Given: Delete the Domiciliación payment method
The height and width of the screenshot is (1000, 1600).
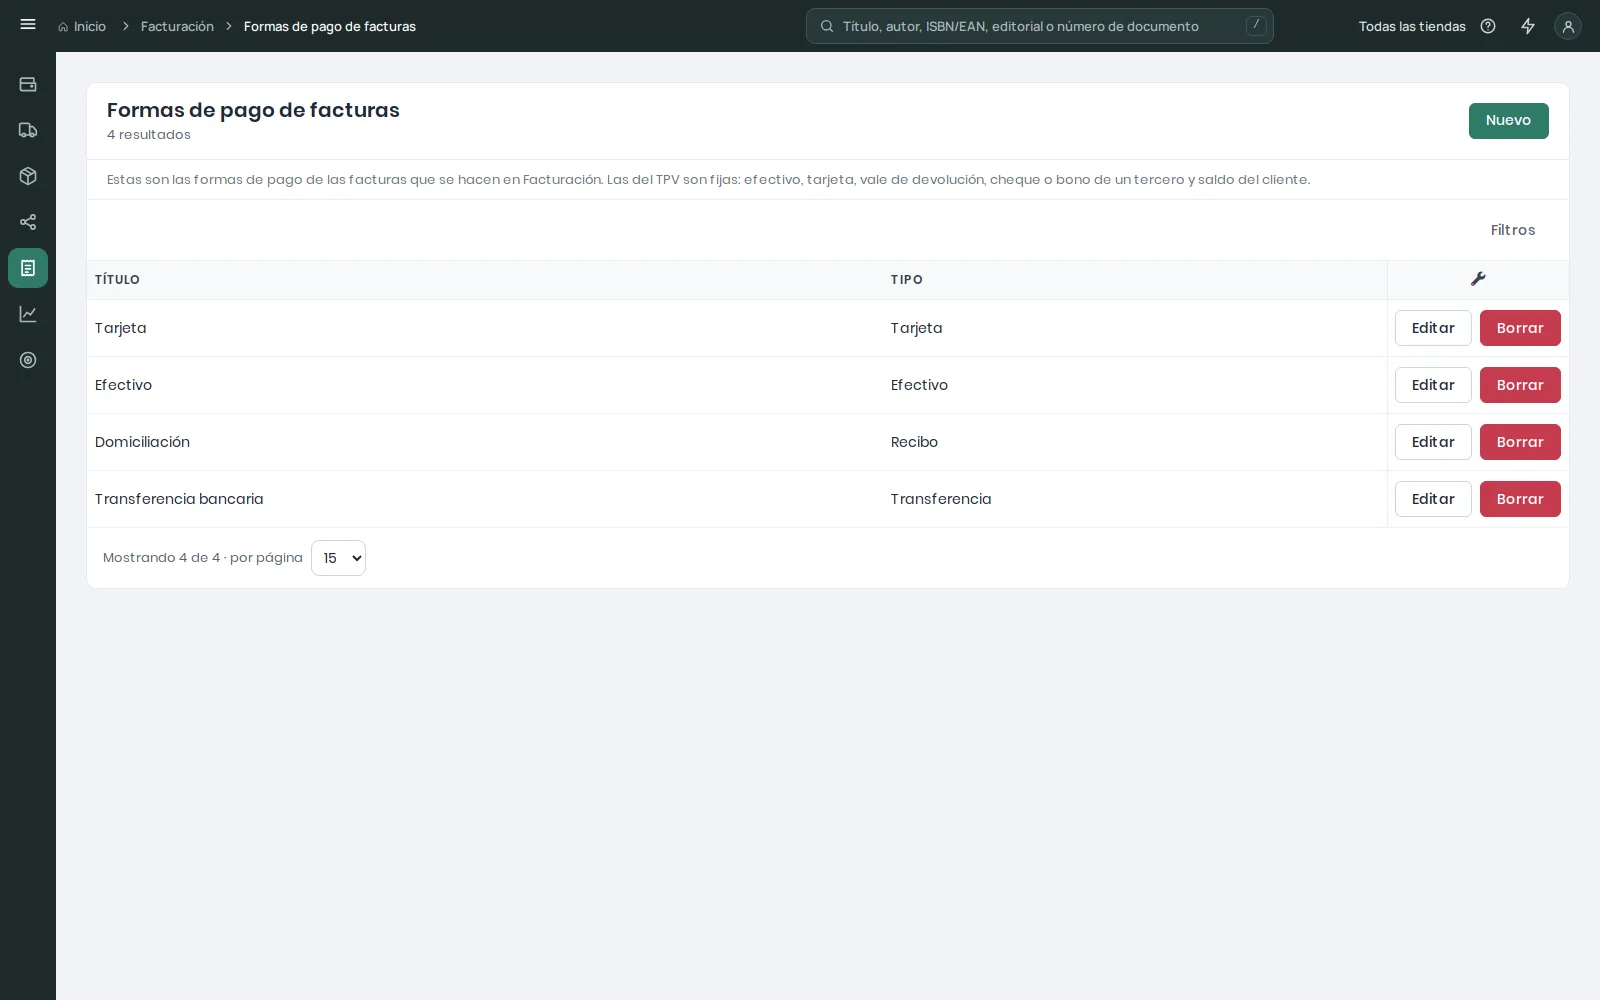Looking at the screenshot, I should point(1520,442).
